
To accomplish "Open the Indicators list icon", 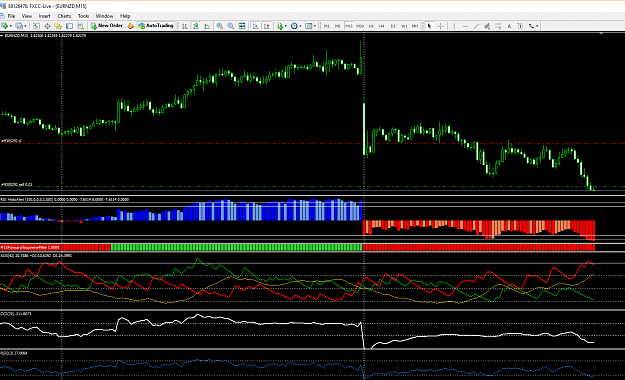I will coord(280,26).
